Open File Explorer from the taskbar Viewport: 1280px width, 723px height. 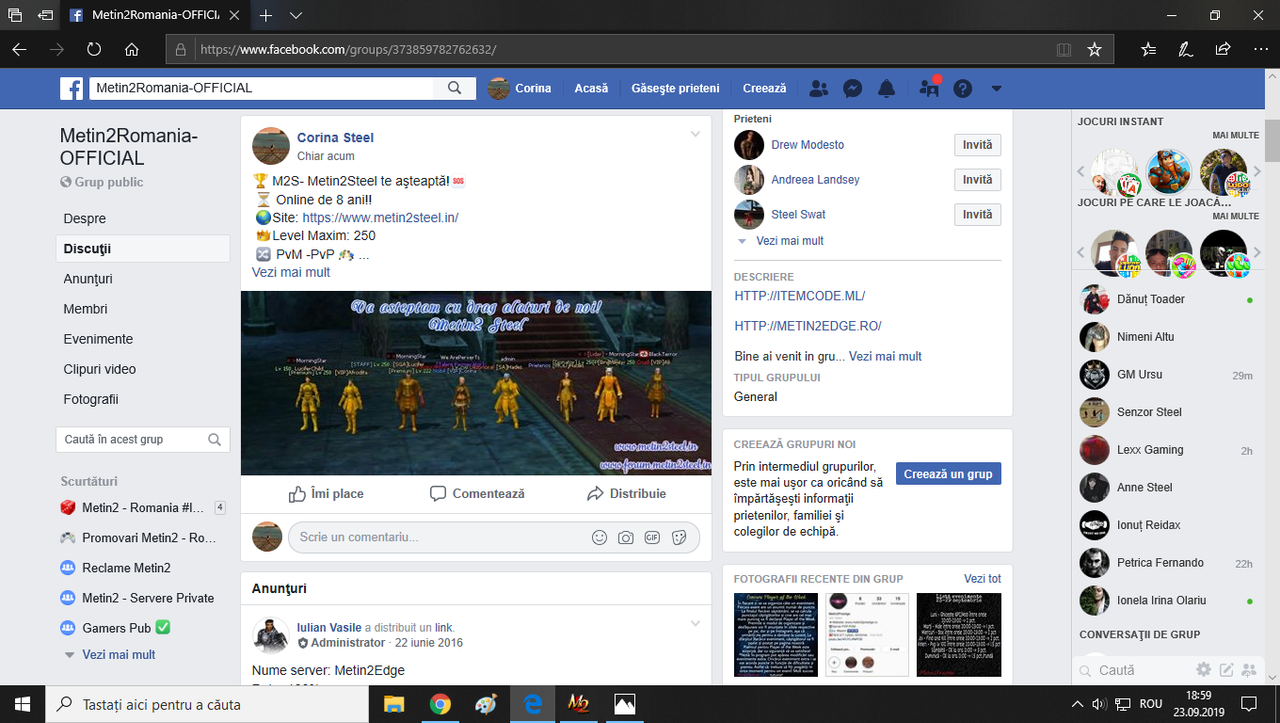pos(393,704)
